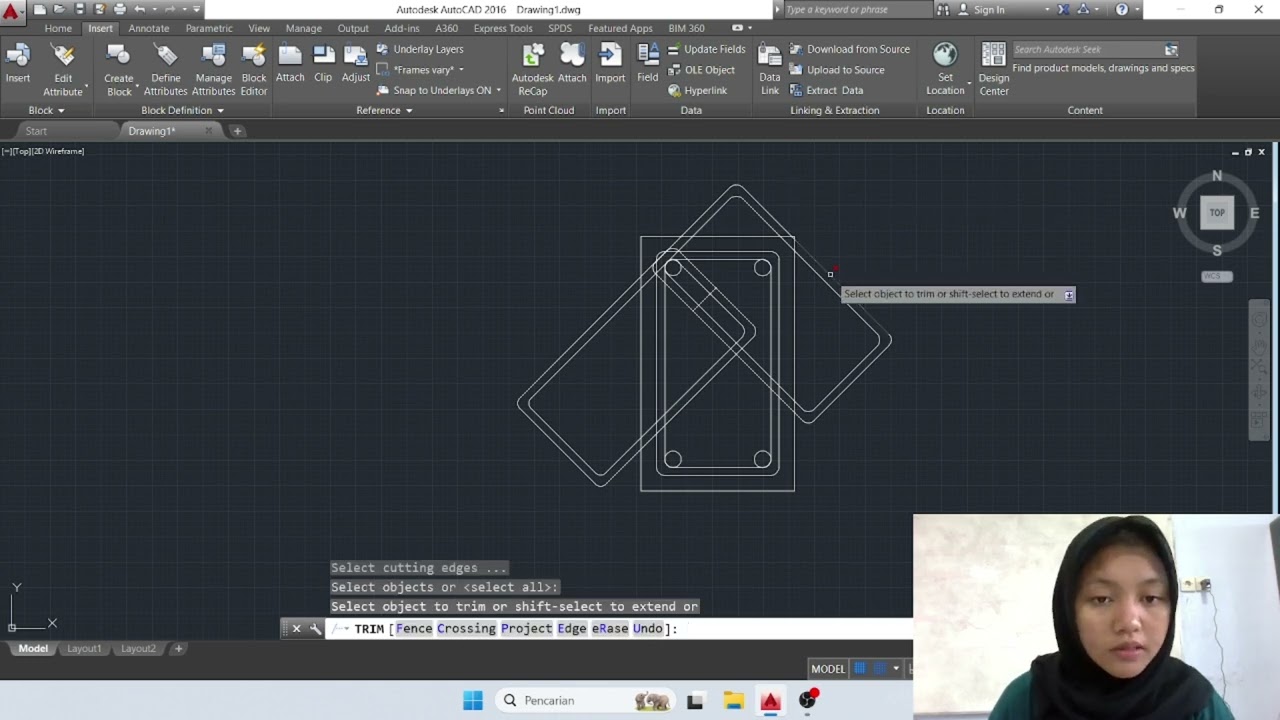
Task: Choose the eRase option in command line
Action: coord(610,629)
